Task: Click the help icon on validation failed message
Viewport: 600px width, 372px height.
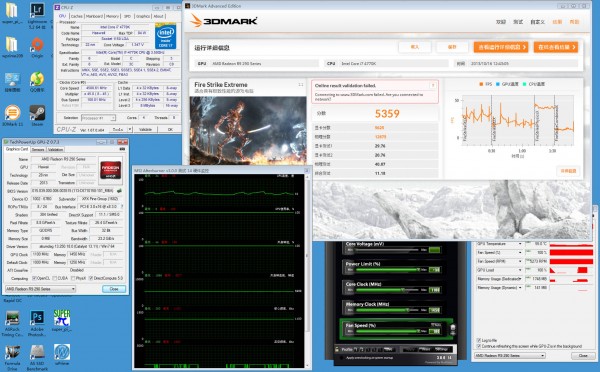Action: click(433, 85)
